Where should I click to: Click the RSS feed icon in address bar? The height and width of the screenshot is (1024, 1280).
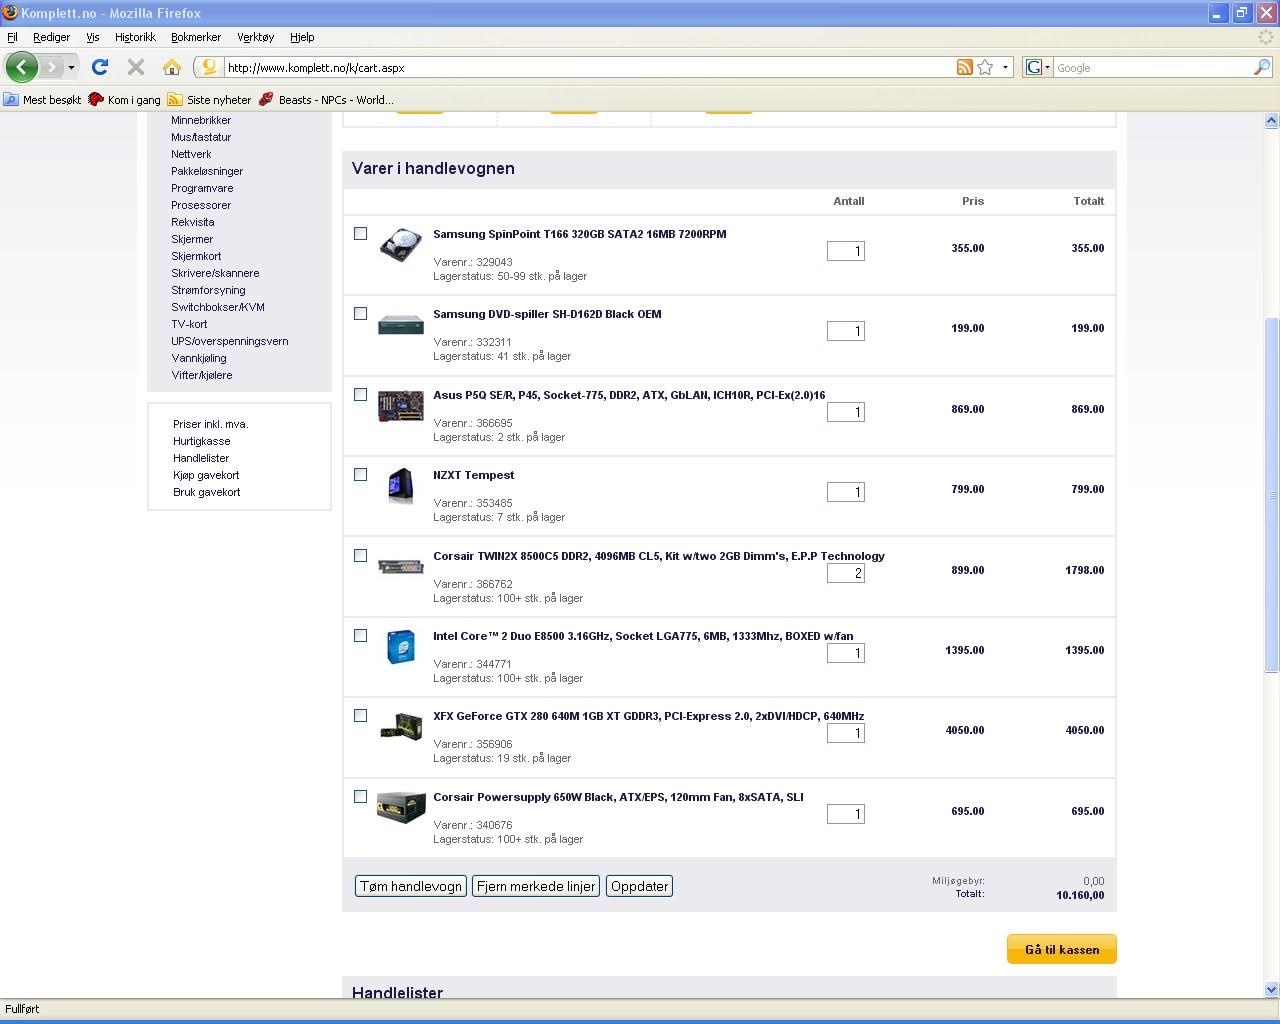(965, 67)
